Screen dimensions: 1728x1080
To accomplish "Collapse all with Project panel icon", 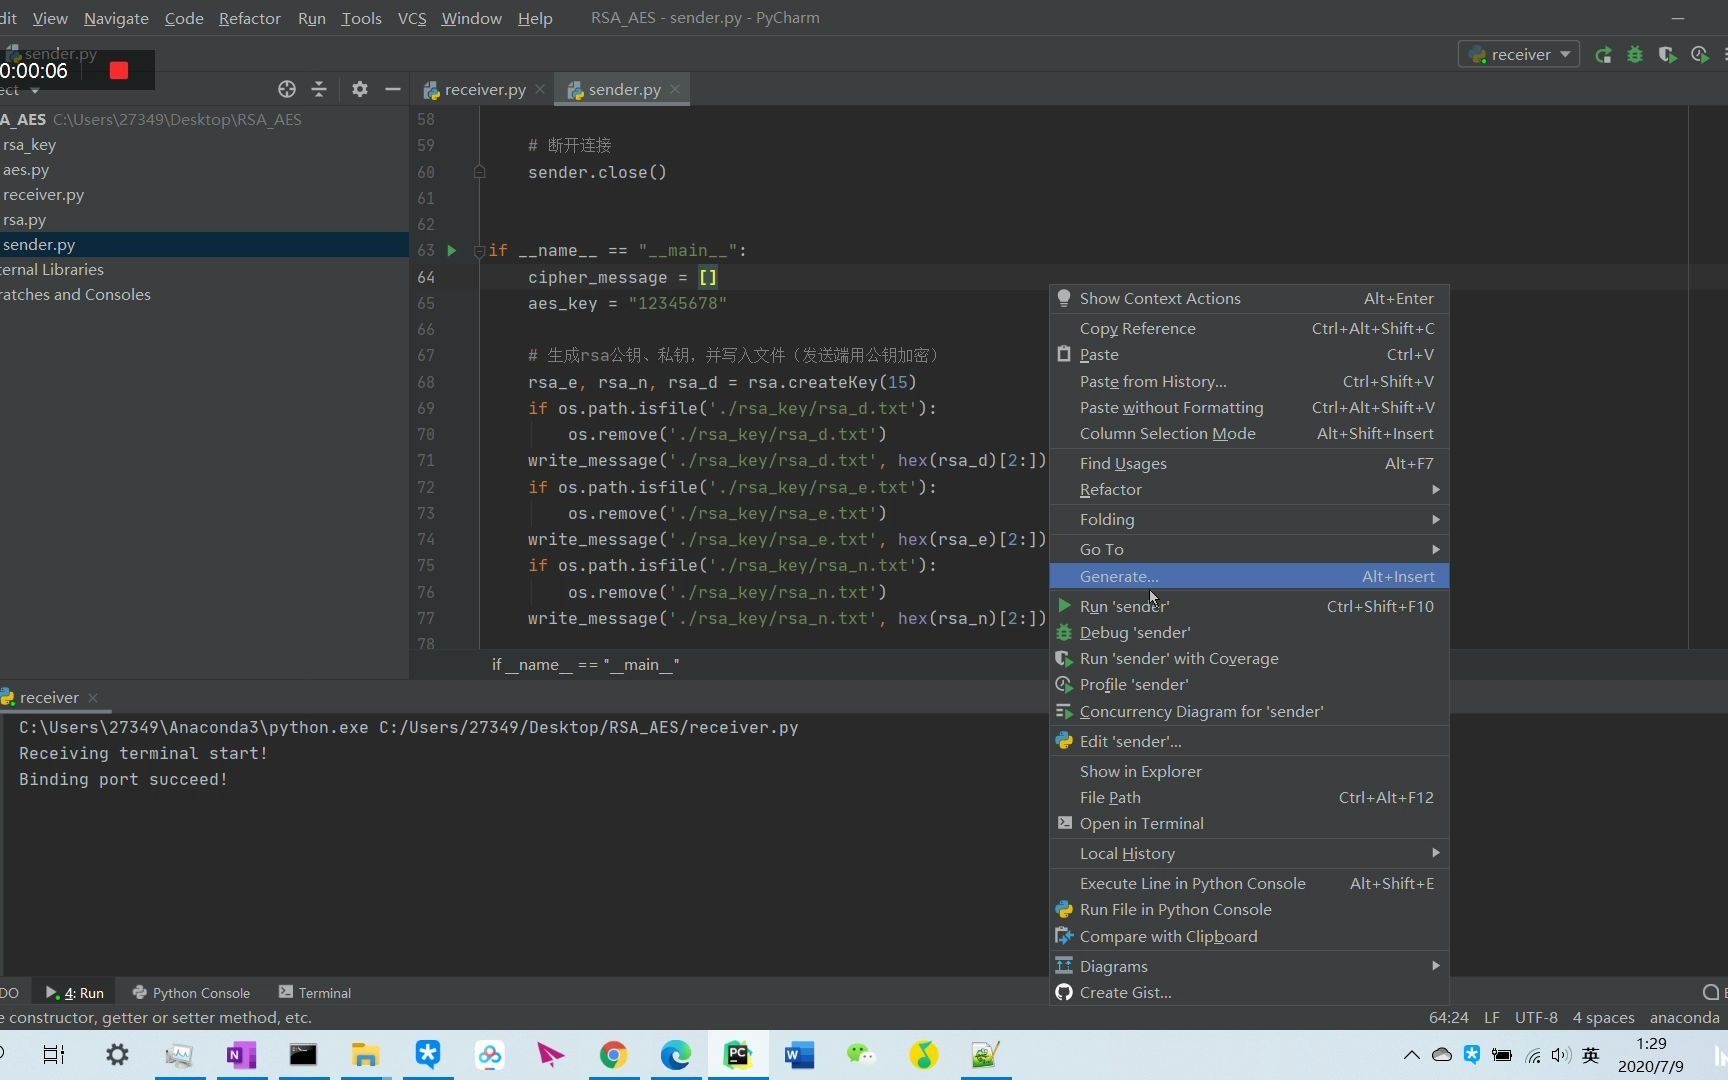I will coord(319,89).
